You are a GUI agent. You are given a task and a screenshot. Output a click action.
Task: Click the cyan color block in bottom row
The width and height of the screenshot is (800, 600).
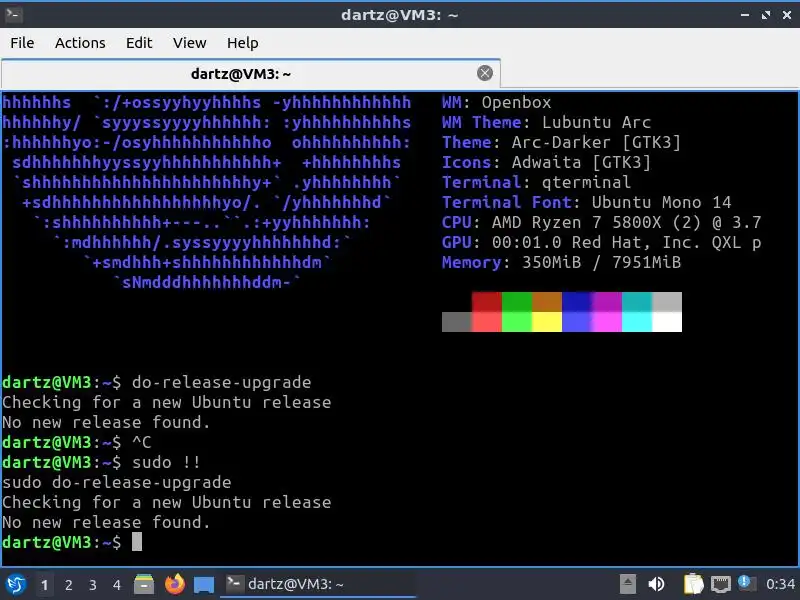click(x=637, y=322)
